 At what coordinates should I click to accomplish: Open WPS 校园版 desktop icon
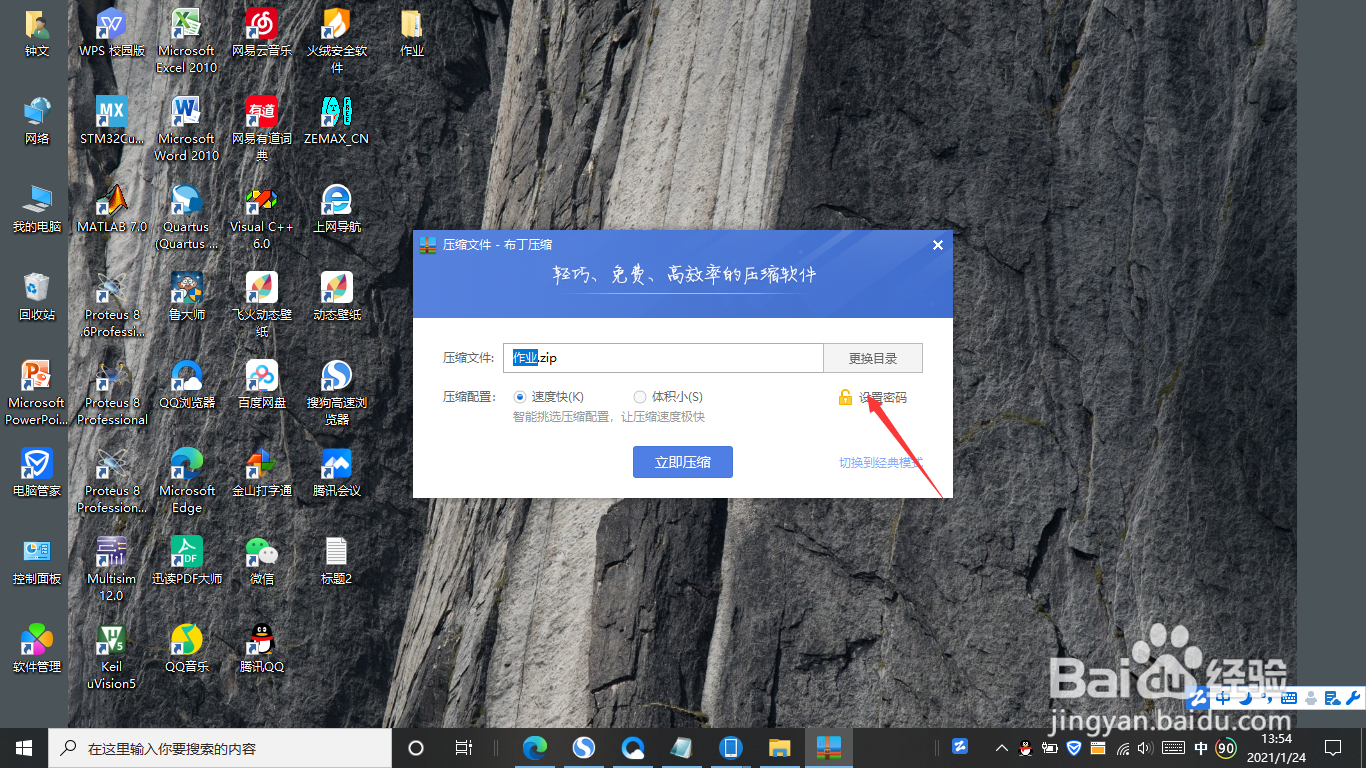112,32
